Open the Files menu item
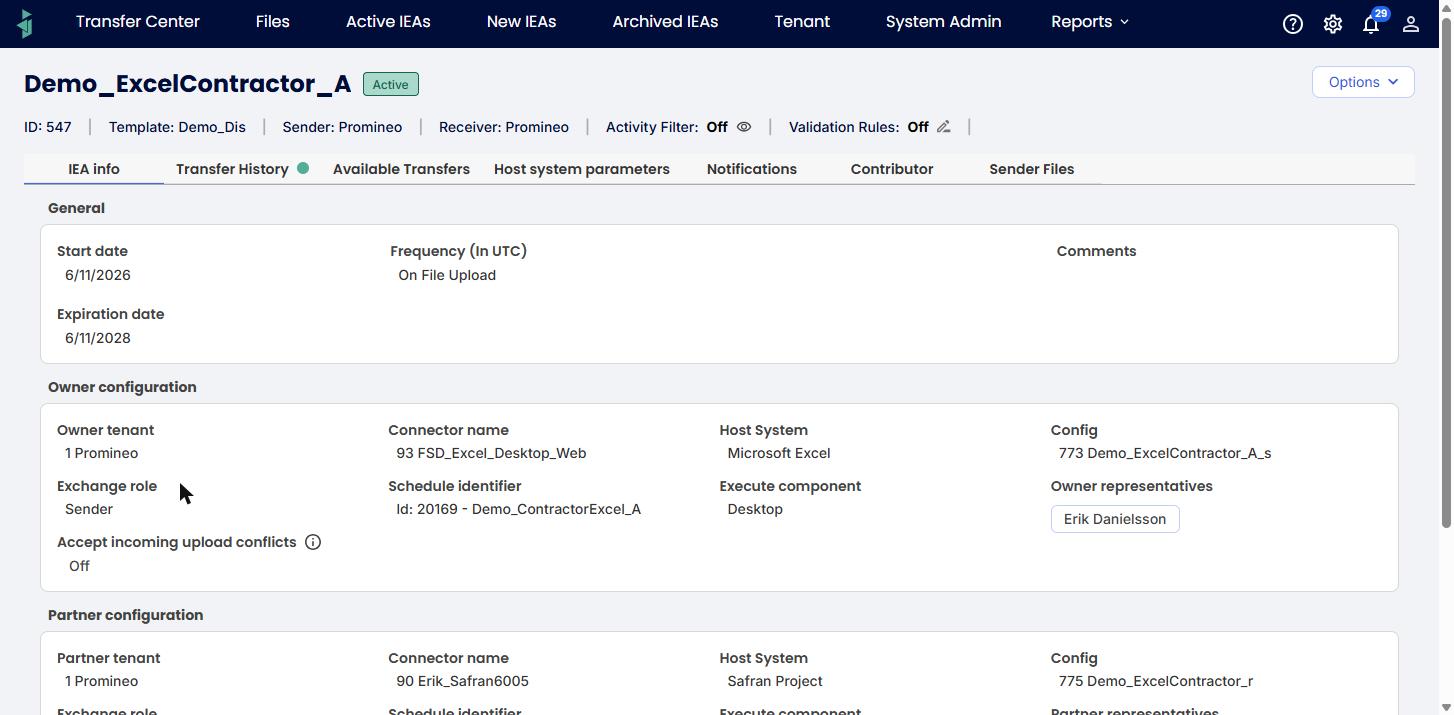 [272, 22]
